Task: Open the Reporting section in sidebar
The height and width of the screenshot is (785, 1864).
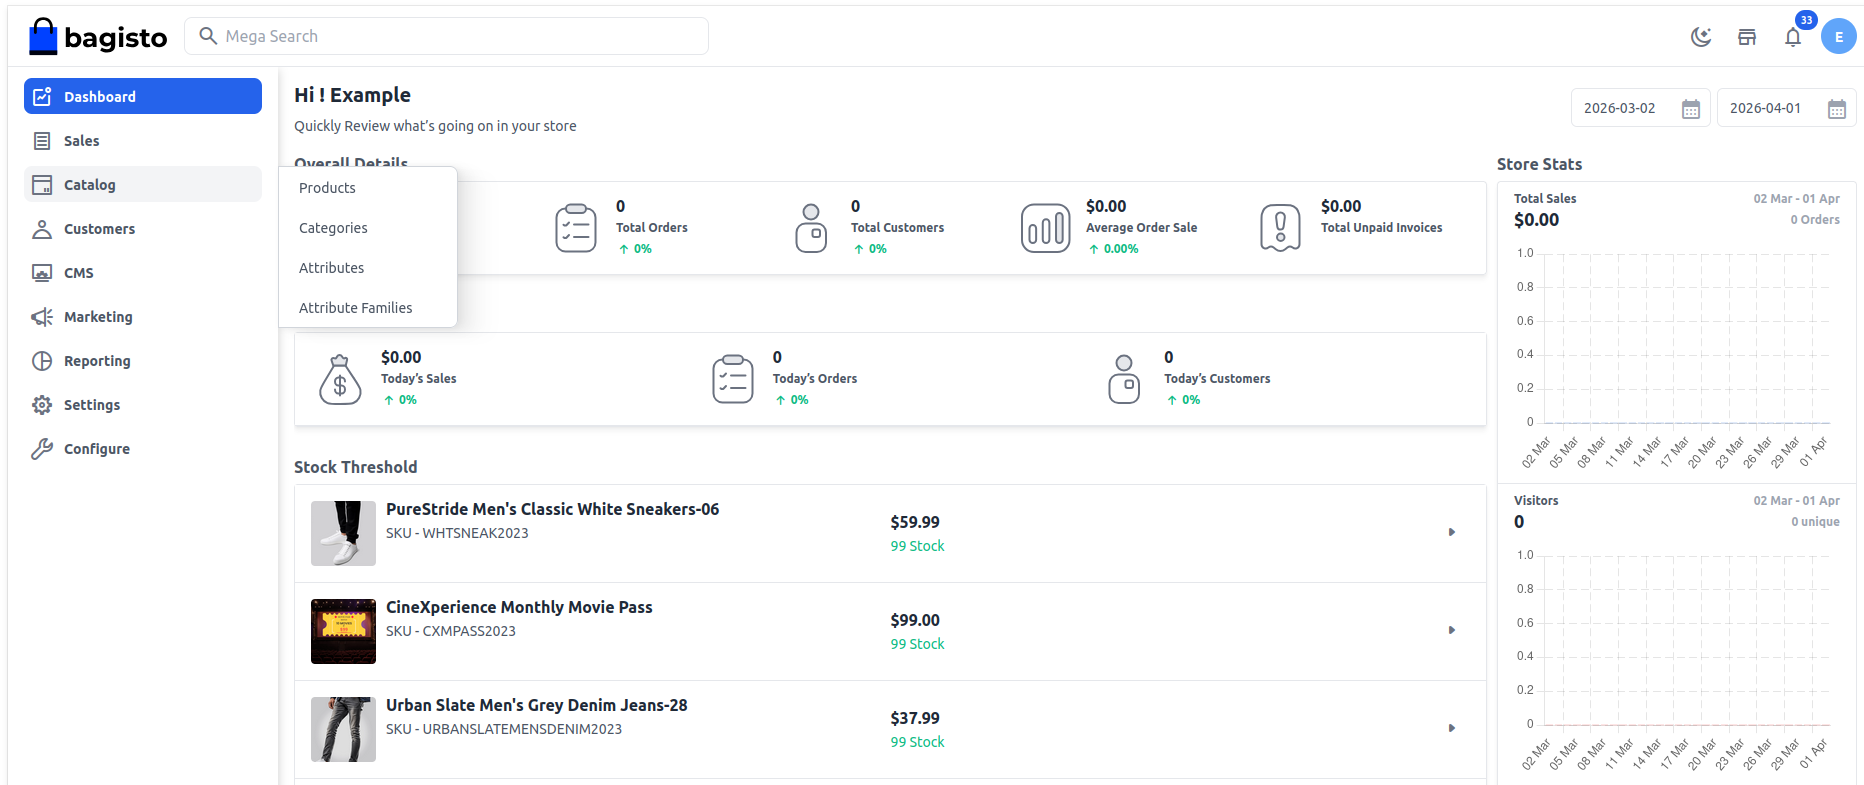Action: [97, 361]
